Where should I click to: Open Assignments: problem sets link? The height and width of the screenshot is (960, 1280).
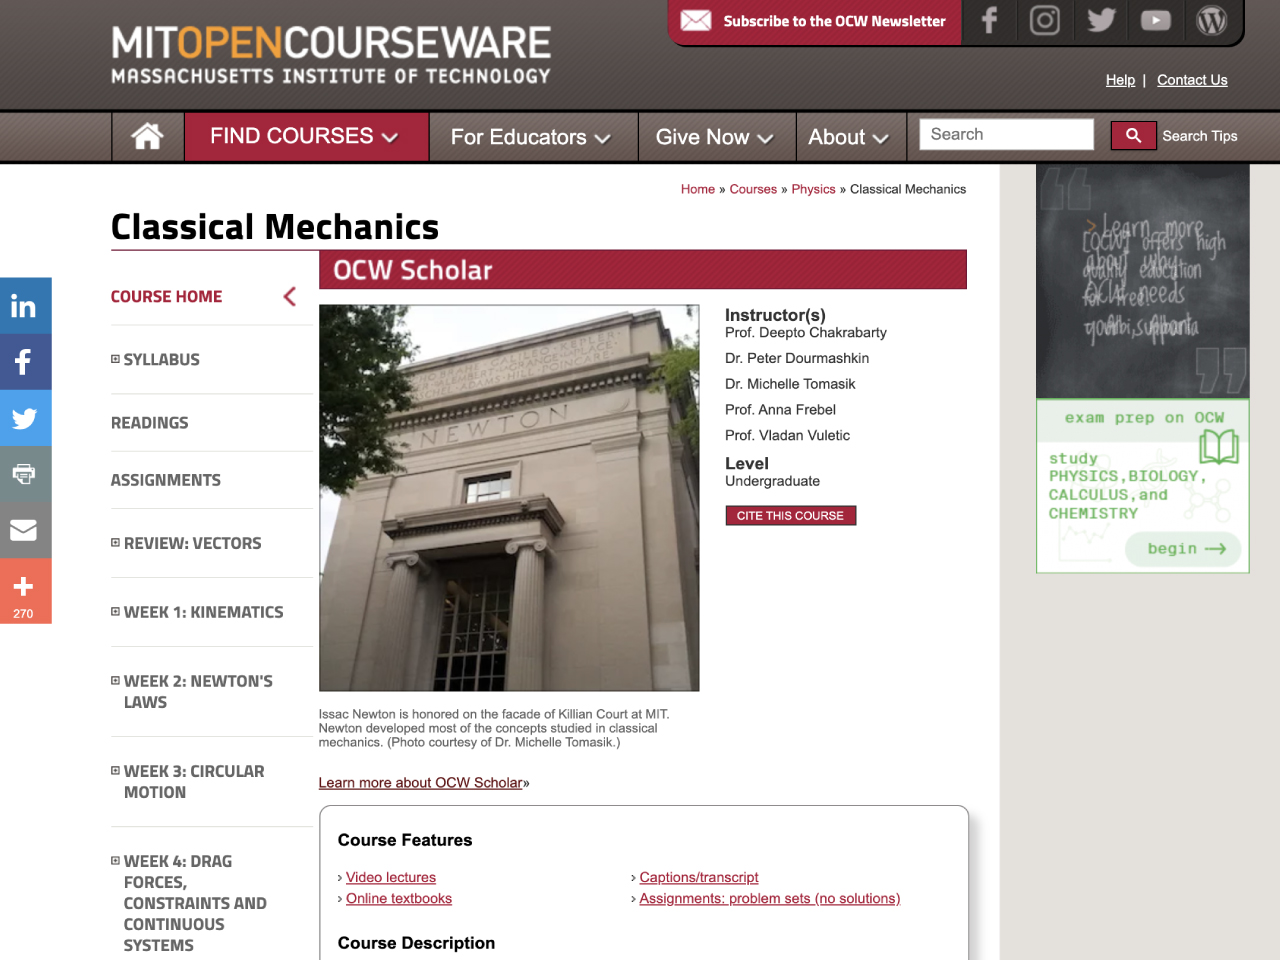770,898
